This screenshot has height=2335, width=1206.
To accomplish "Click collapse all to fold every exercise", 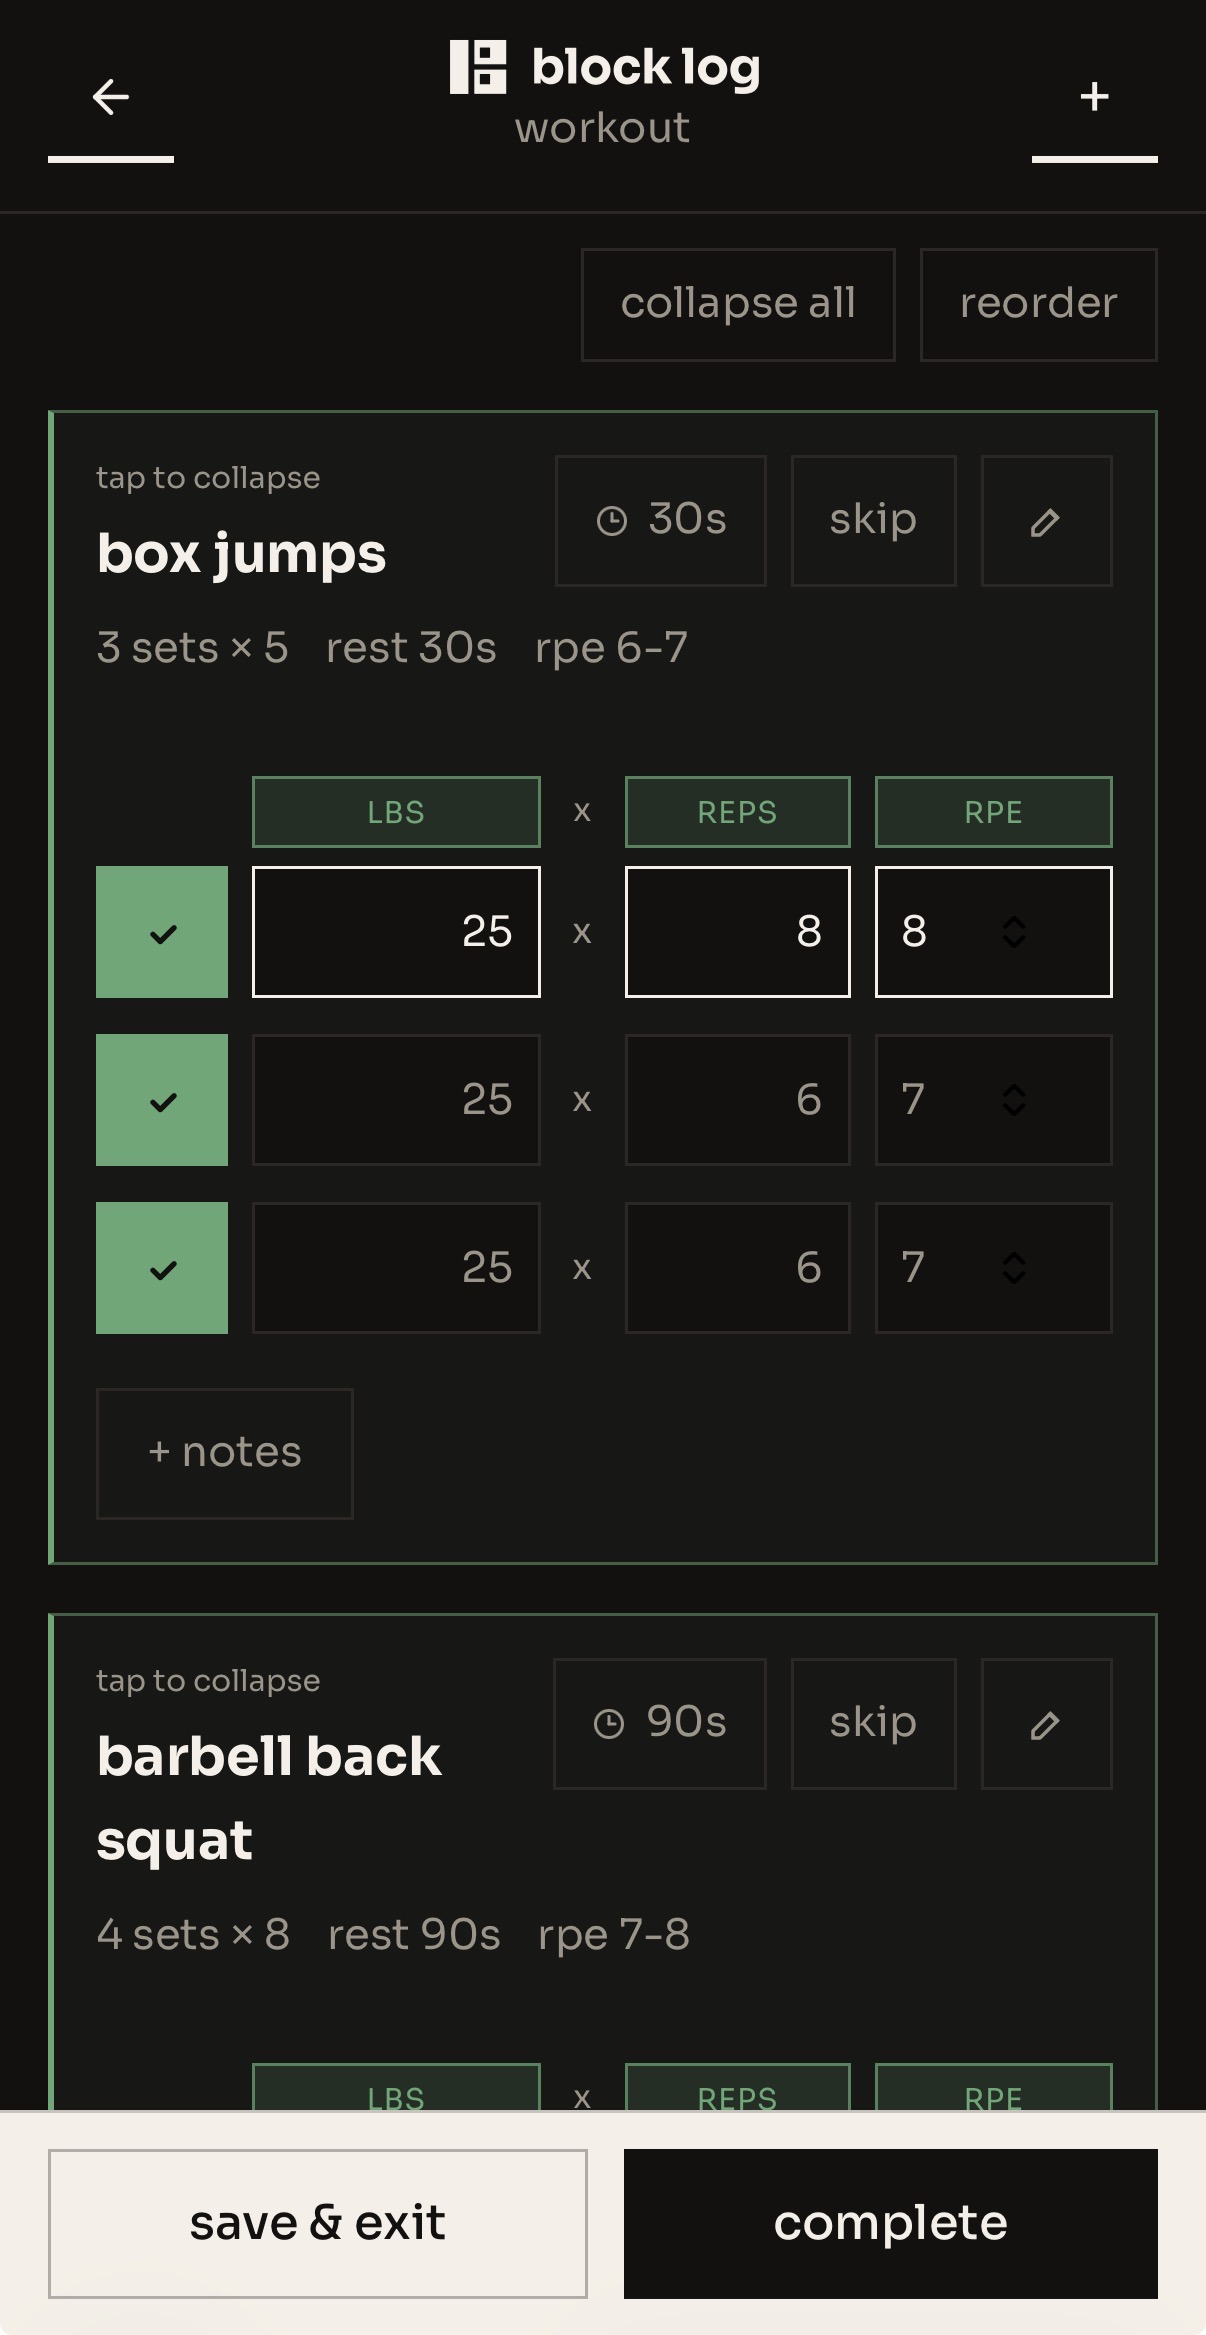I will pyautogui.click(x=738, y=303).
